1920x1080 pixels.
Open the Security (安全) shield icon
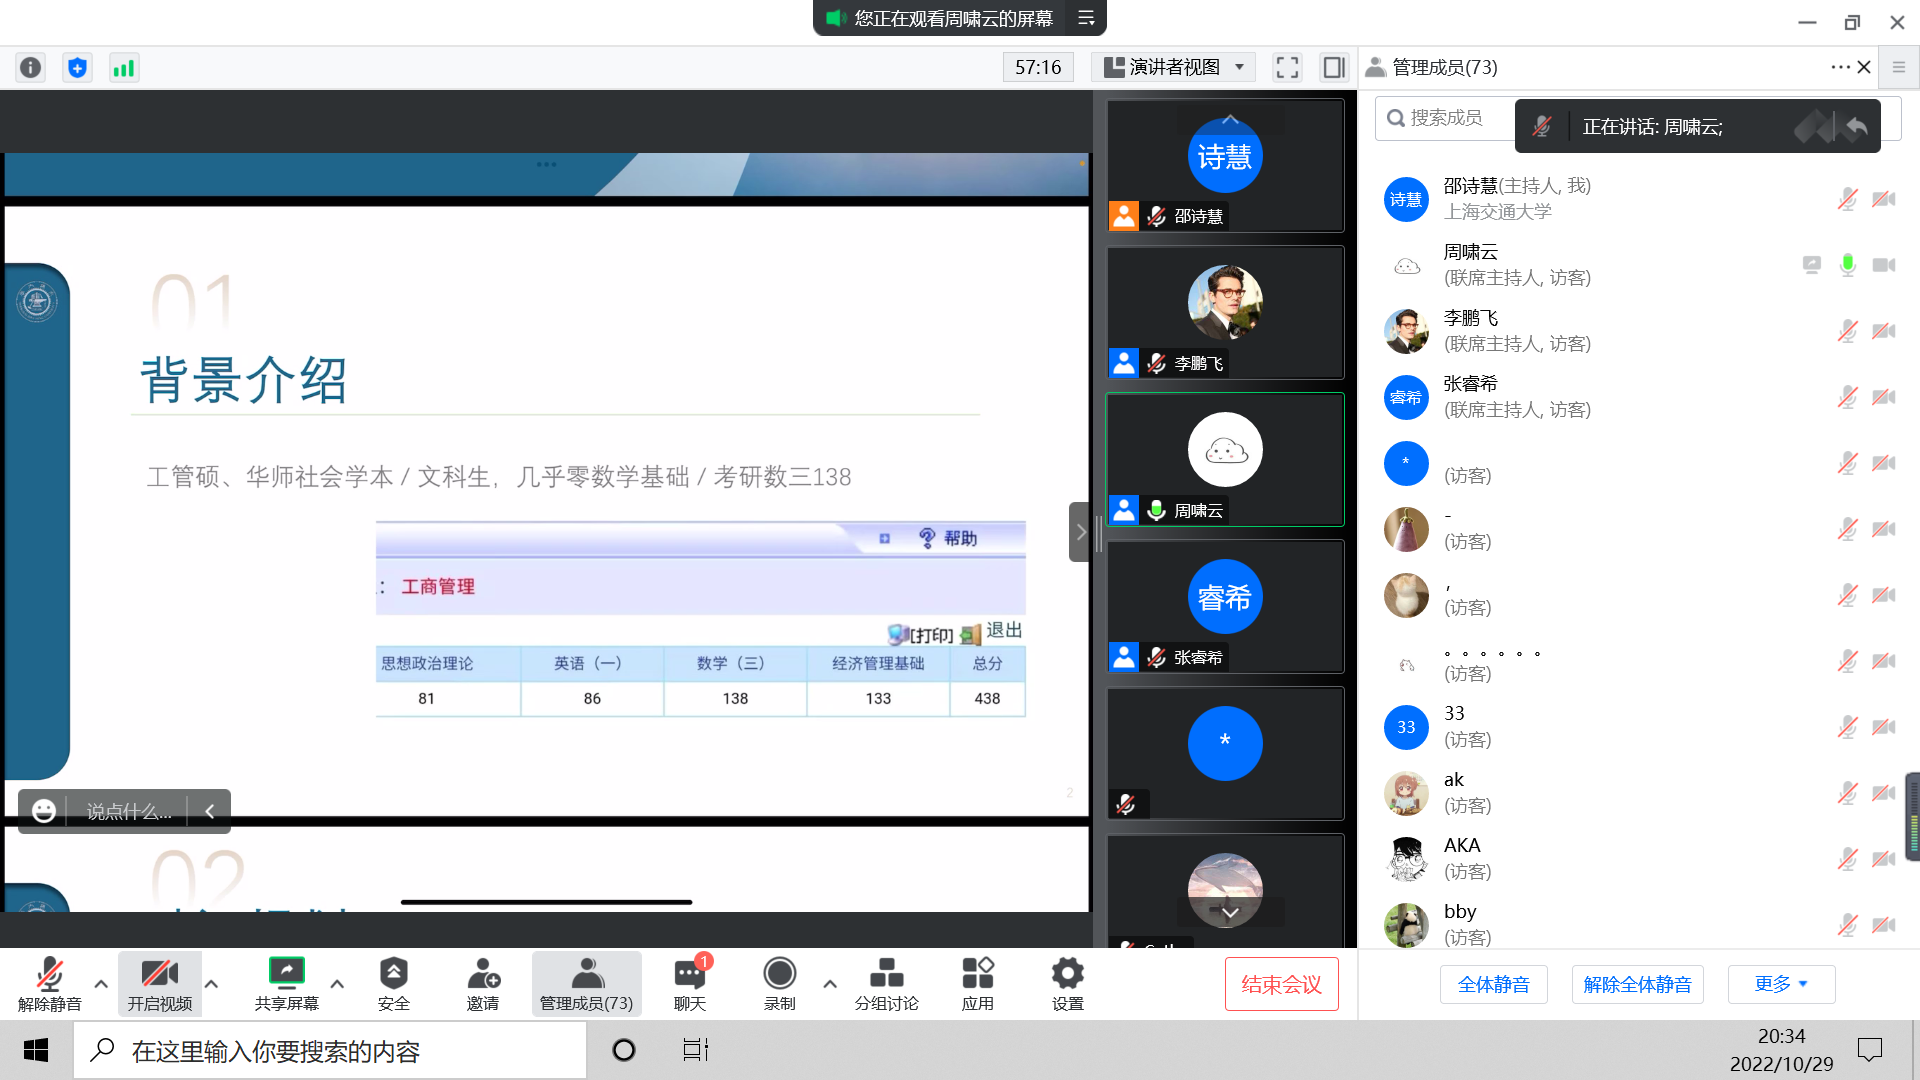393,973
